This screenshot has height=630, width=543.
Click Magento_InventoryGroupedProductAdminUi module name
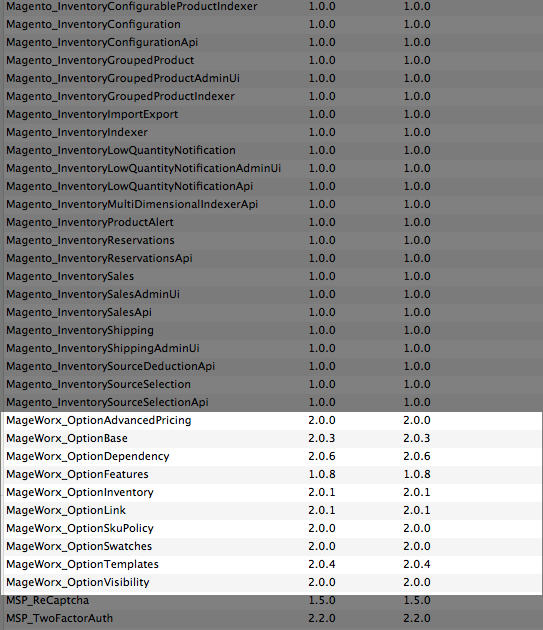click(x=123, y=79)
